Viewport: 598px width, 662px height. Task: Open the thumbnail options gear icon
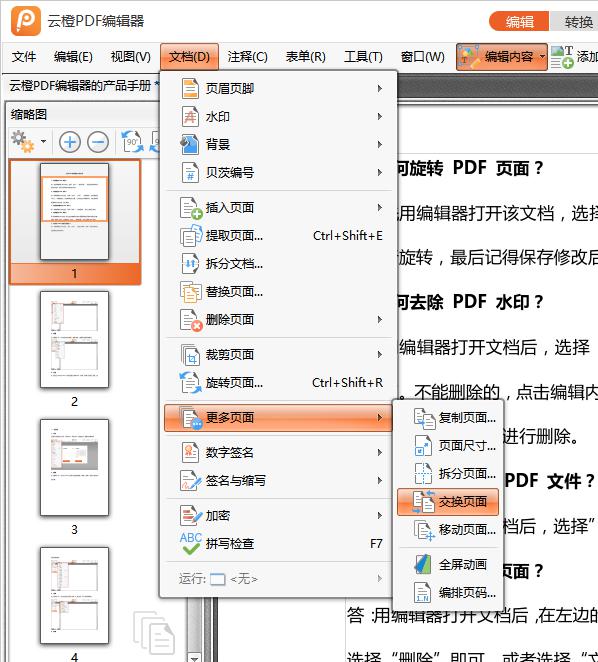click(x=22, y=141)
